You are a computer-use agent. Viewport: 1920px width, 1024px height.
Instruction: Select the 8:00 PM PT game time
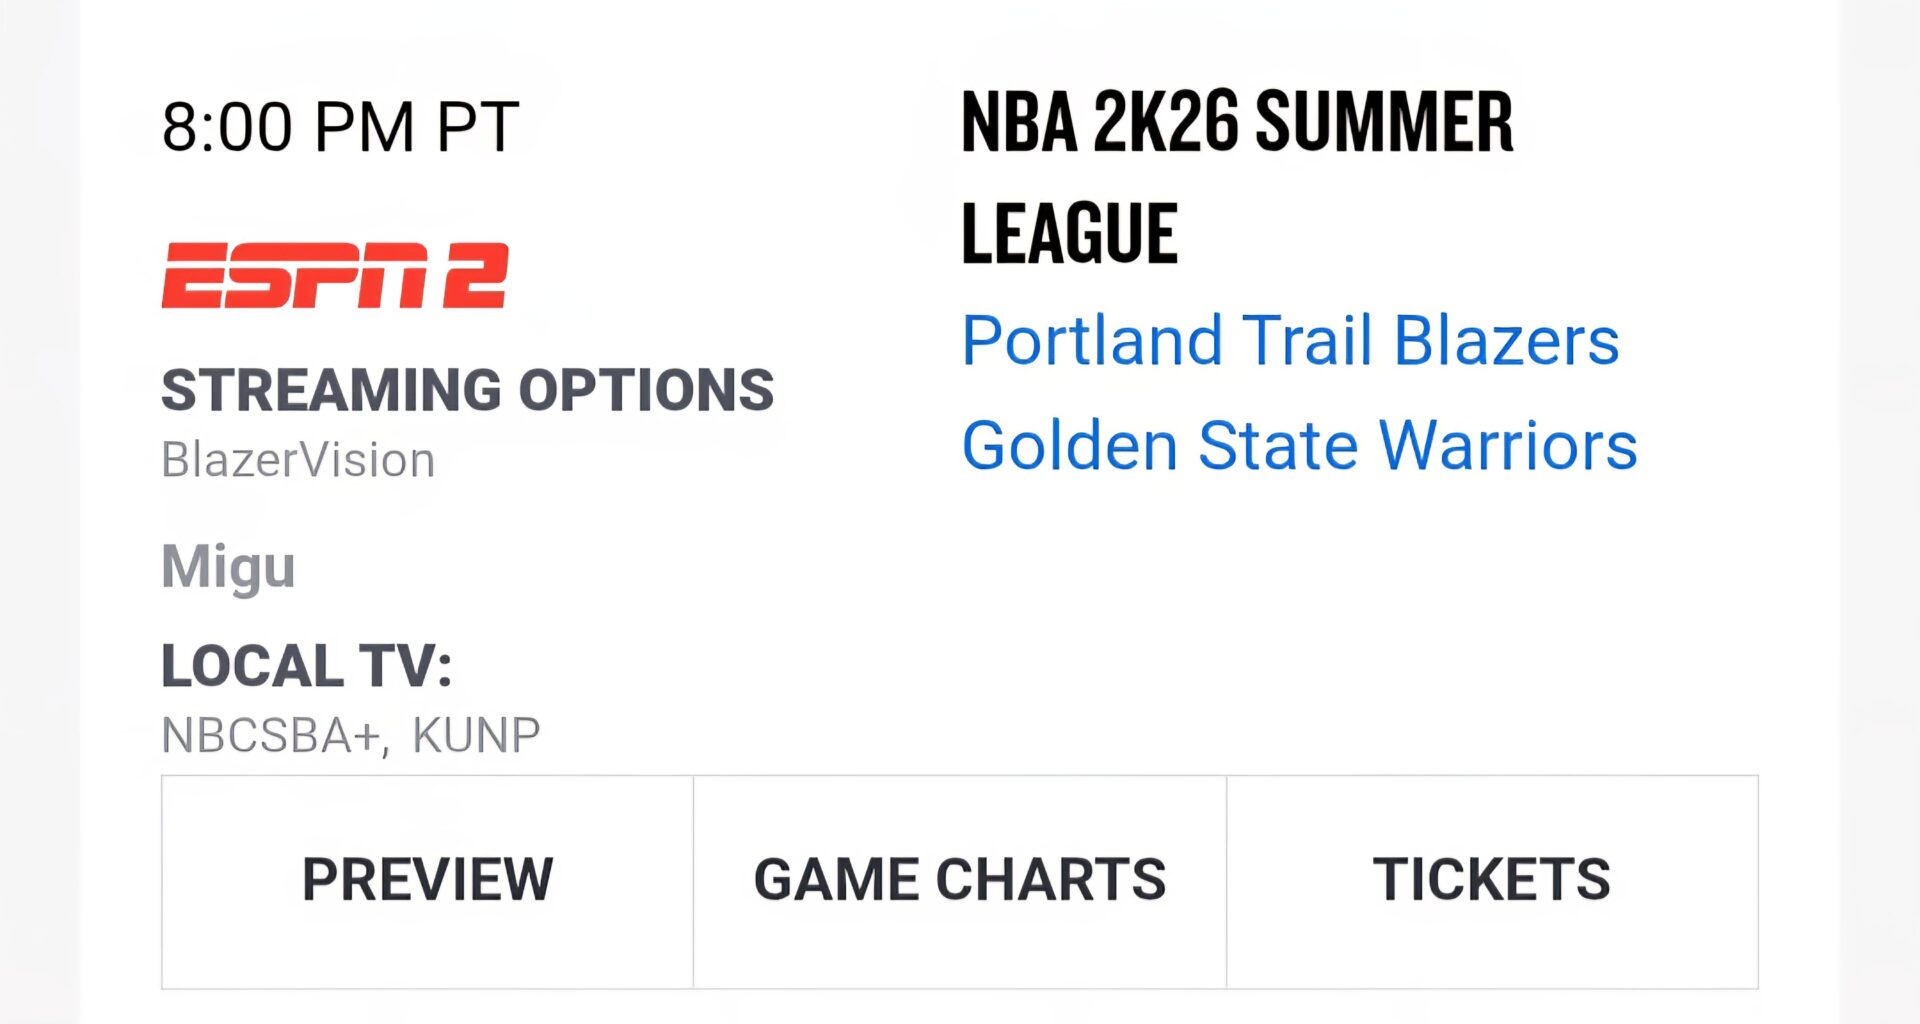pyautogui.click(x=340, y=124)
